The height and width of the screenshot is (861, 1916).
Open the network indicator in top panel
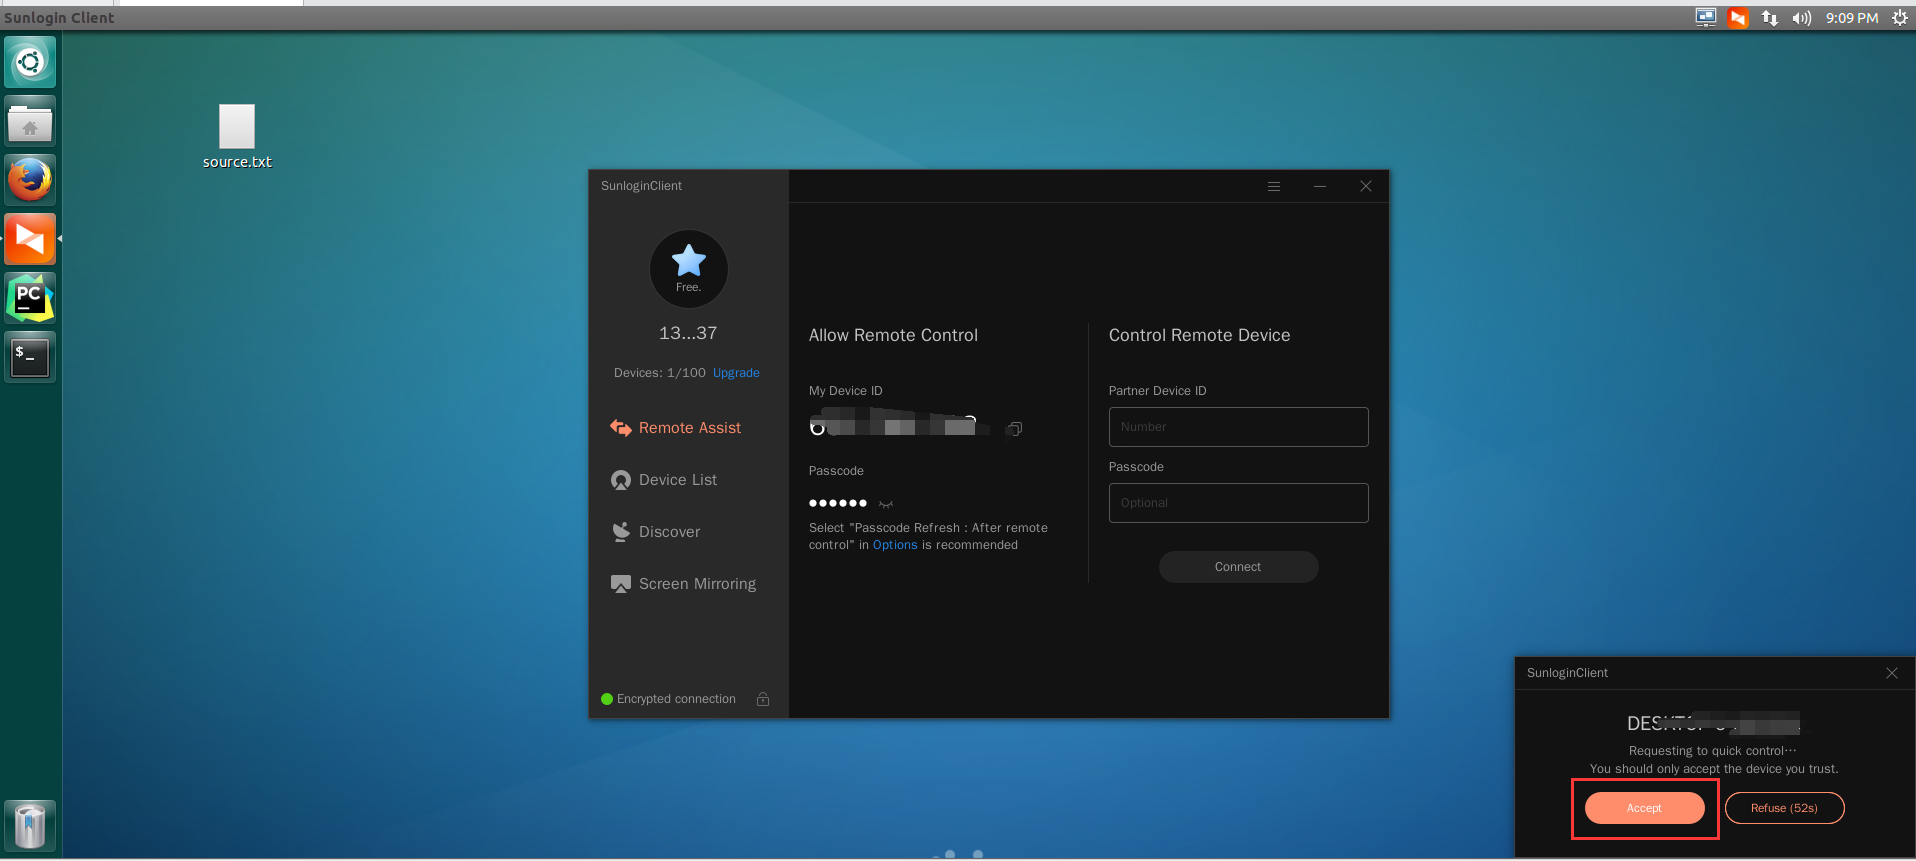(1770, 18)
